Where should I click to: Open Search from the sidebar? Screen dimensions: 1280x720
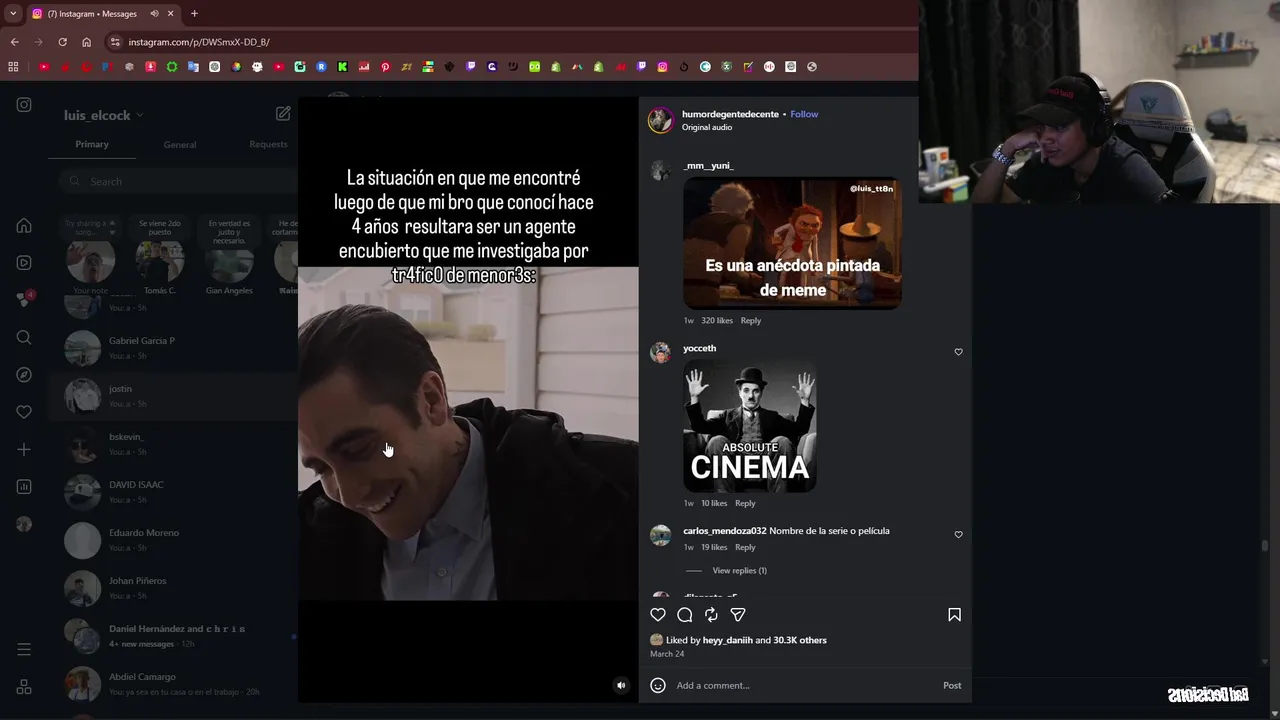24,338
